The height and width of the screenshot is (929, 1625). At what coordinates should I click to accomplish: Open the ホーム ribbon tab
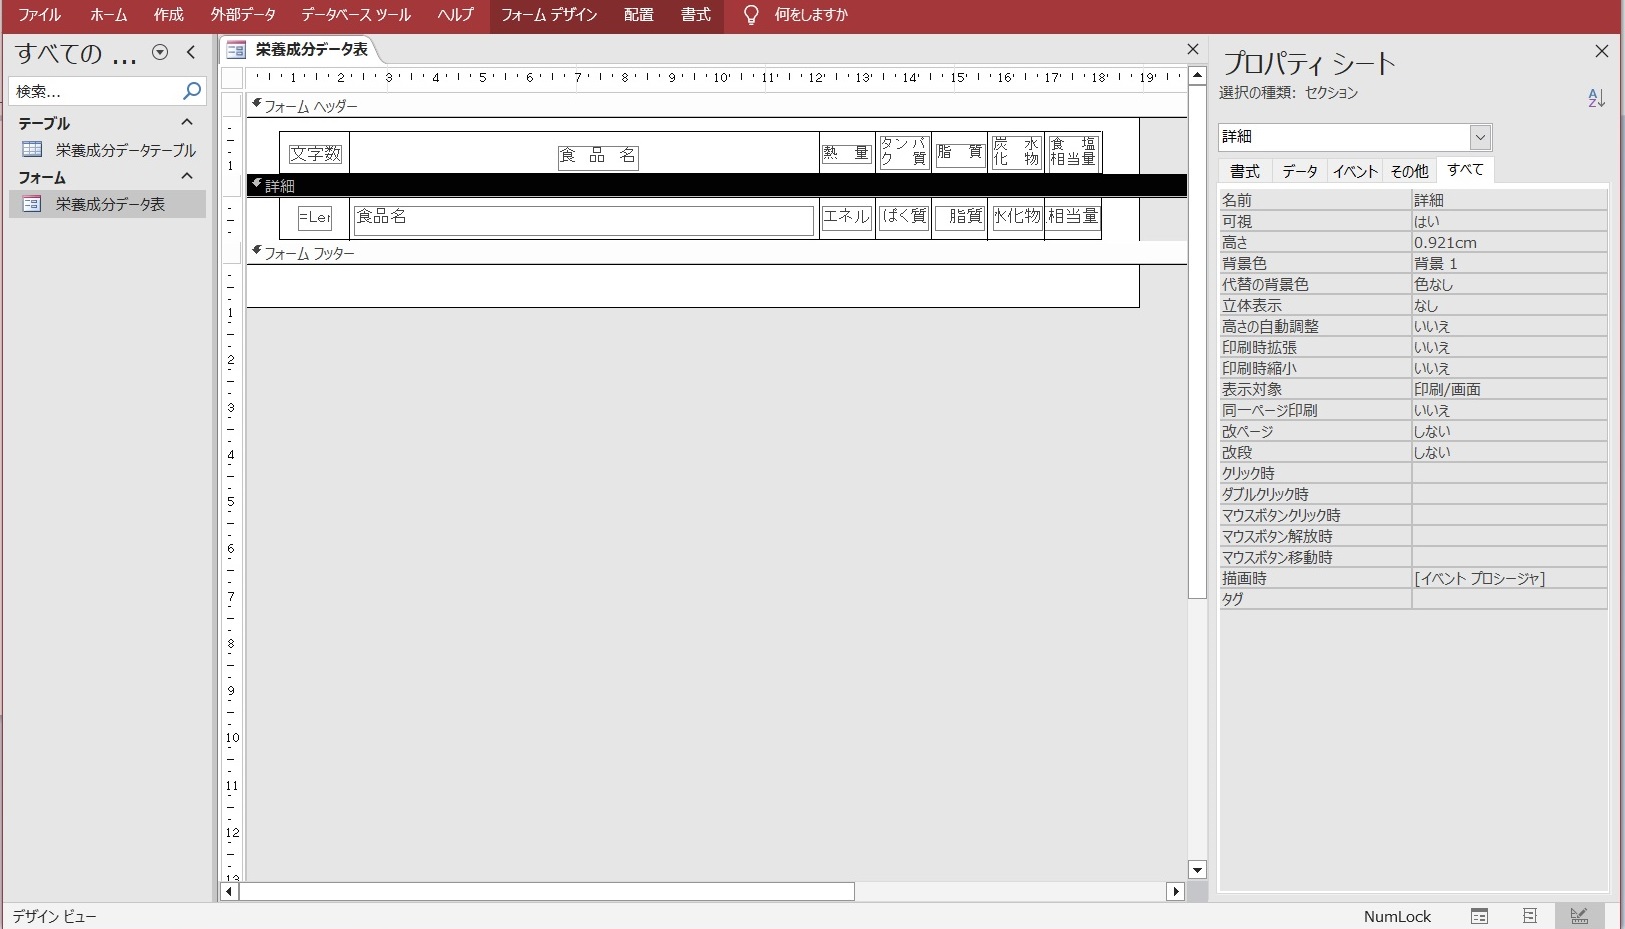tap(108, 15)
